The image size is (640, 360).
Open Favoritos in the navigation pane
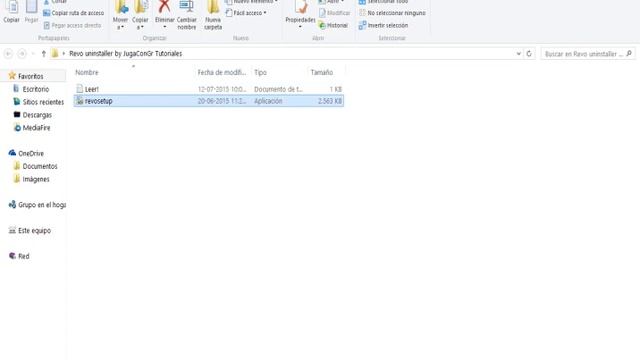[x=31, y=76]
